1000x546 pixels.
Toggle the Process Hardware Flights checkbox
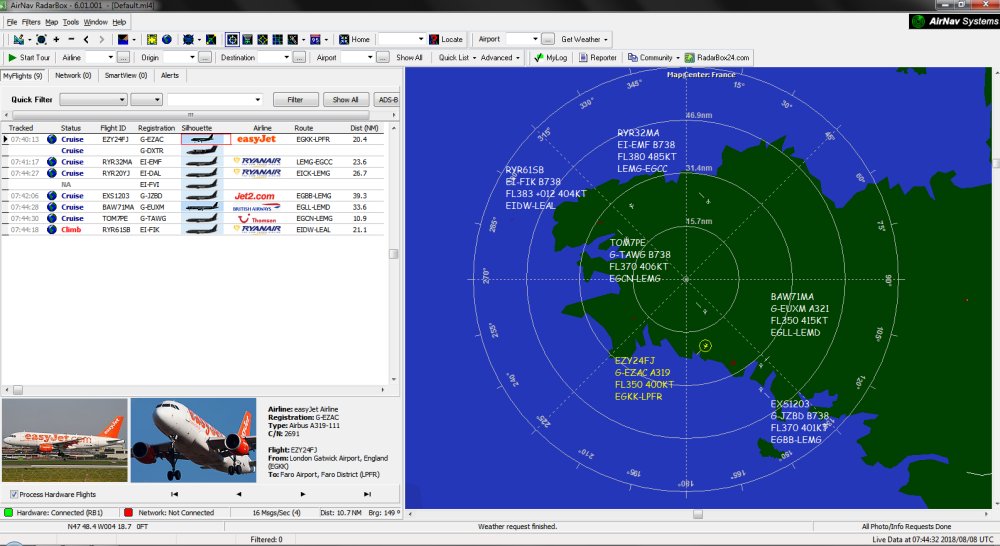[x=13, y=494]
